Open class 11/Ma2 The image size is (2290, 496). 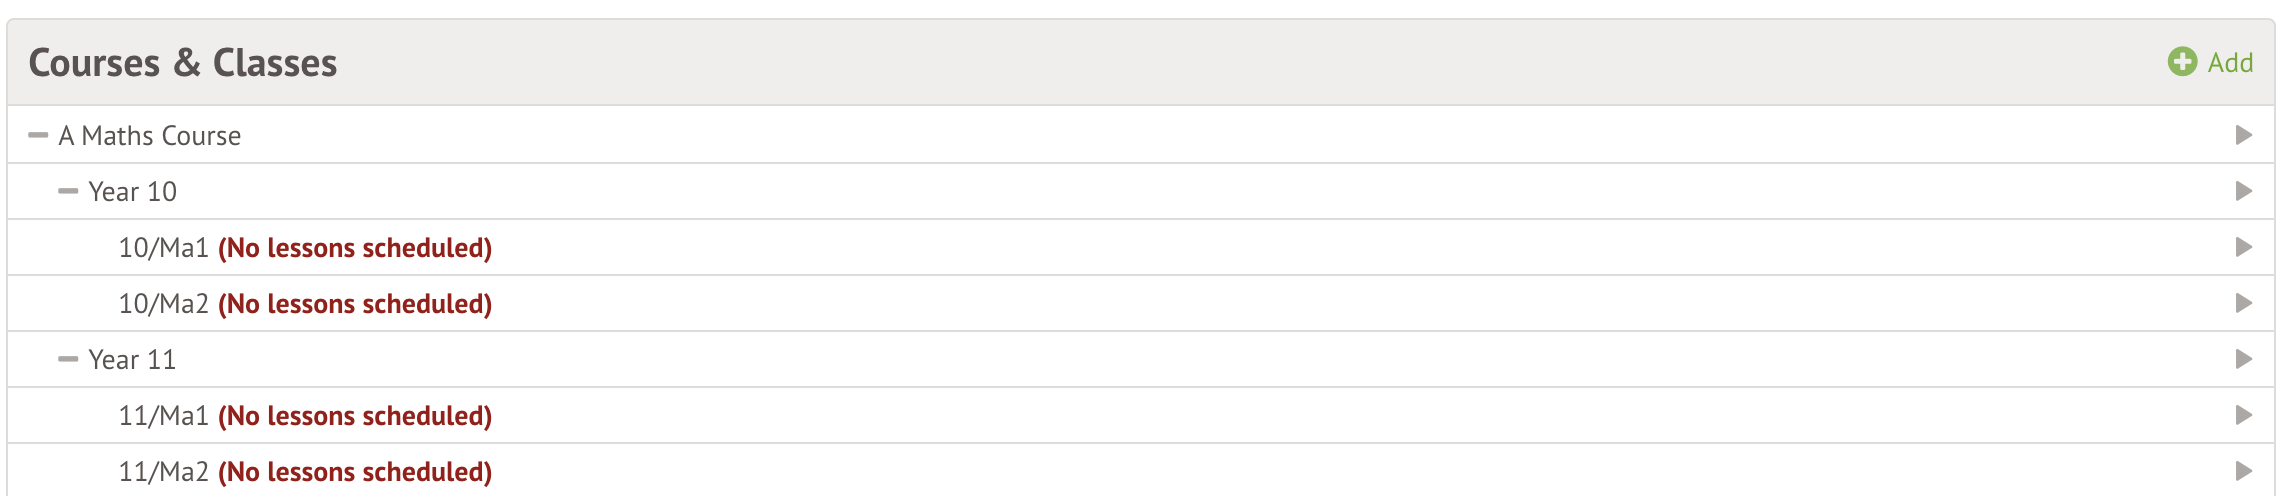[163, 472]
